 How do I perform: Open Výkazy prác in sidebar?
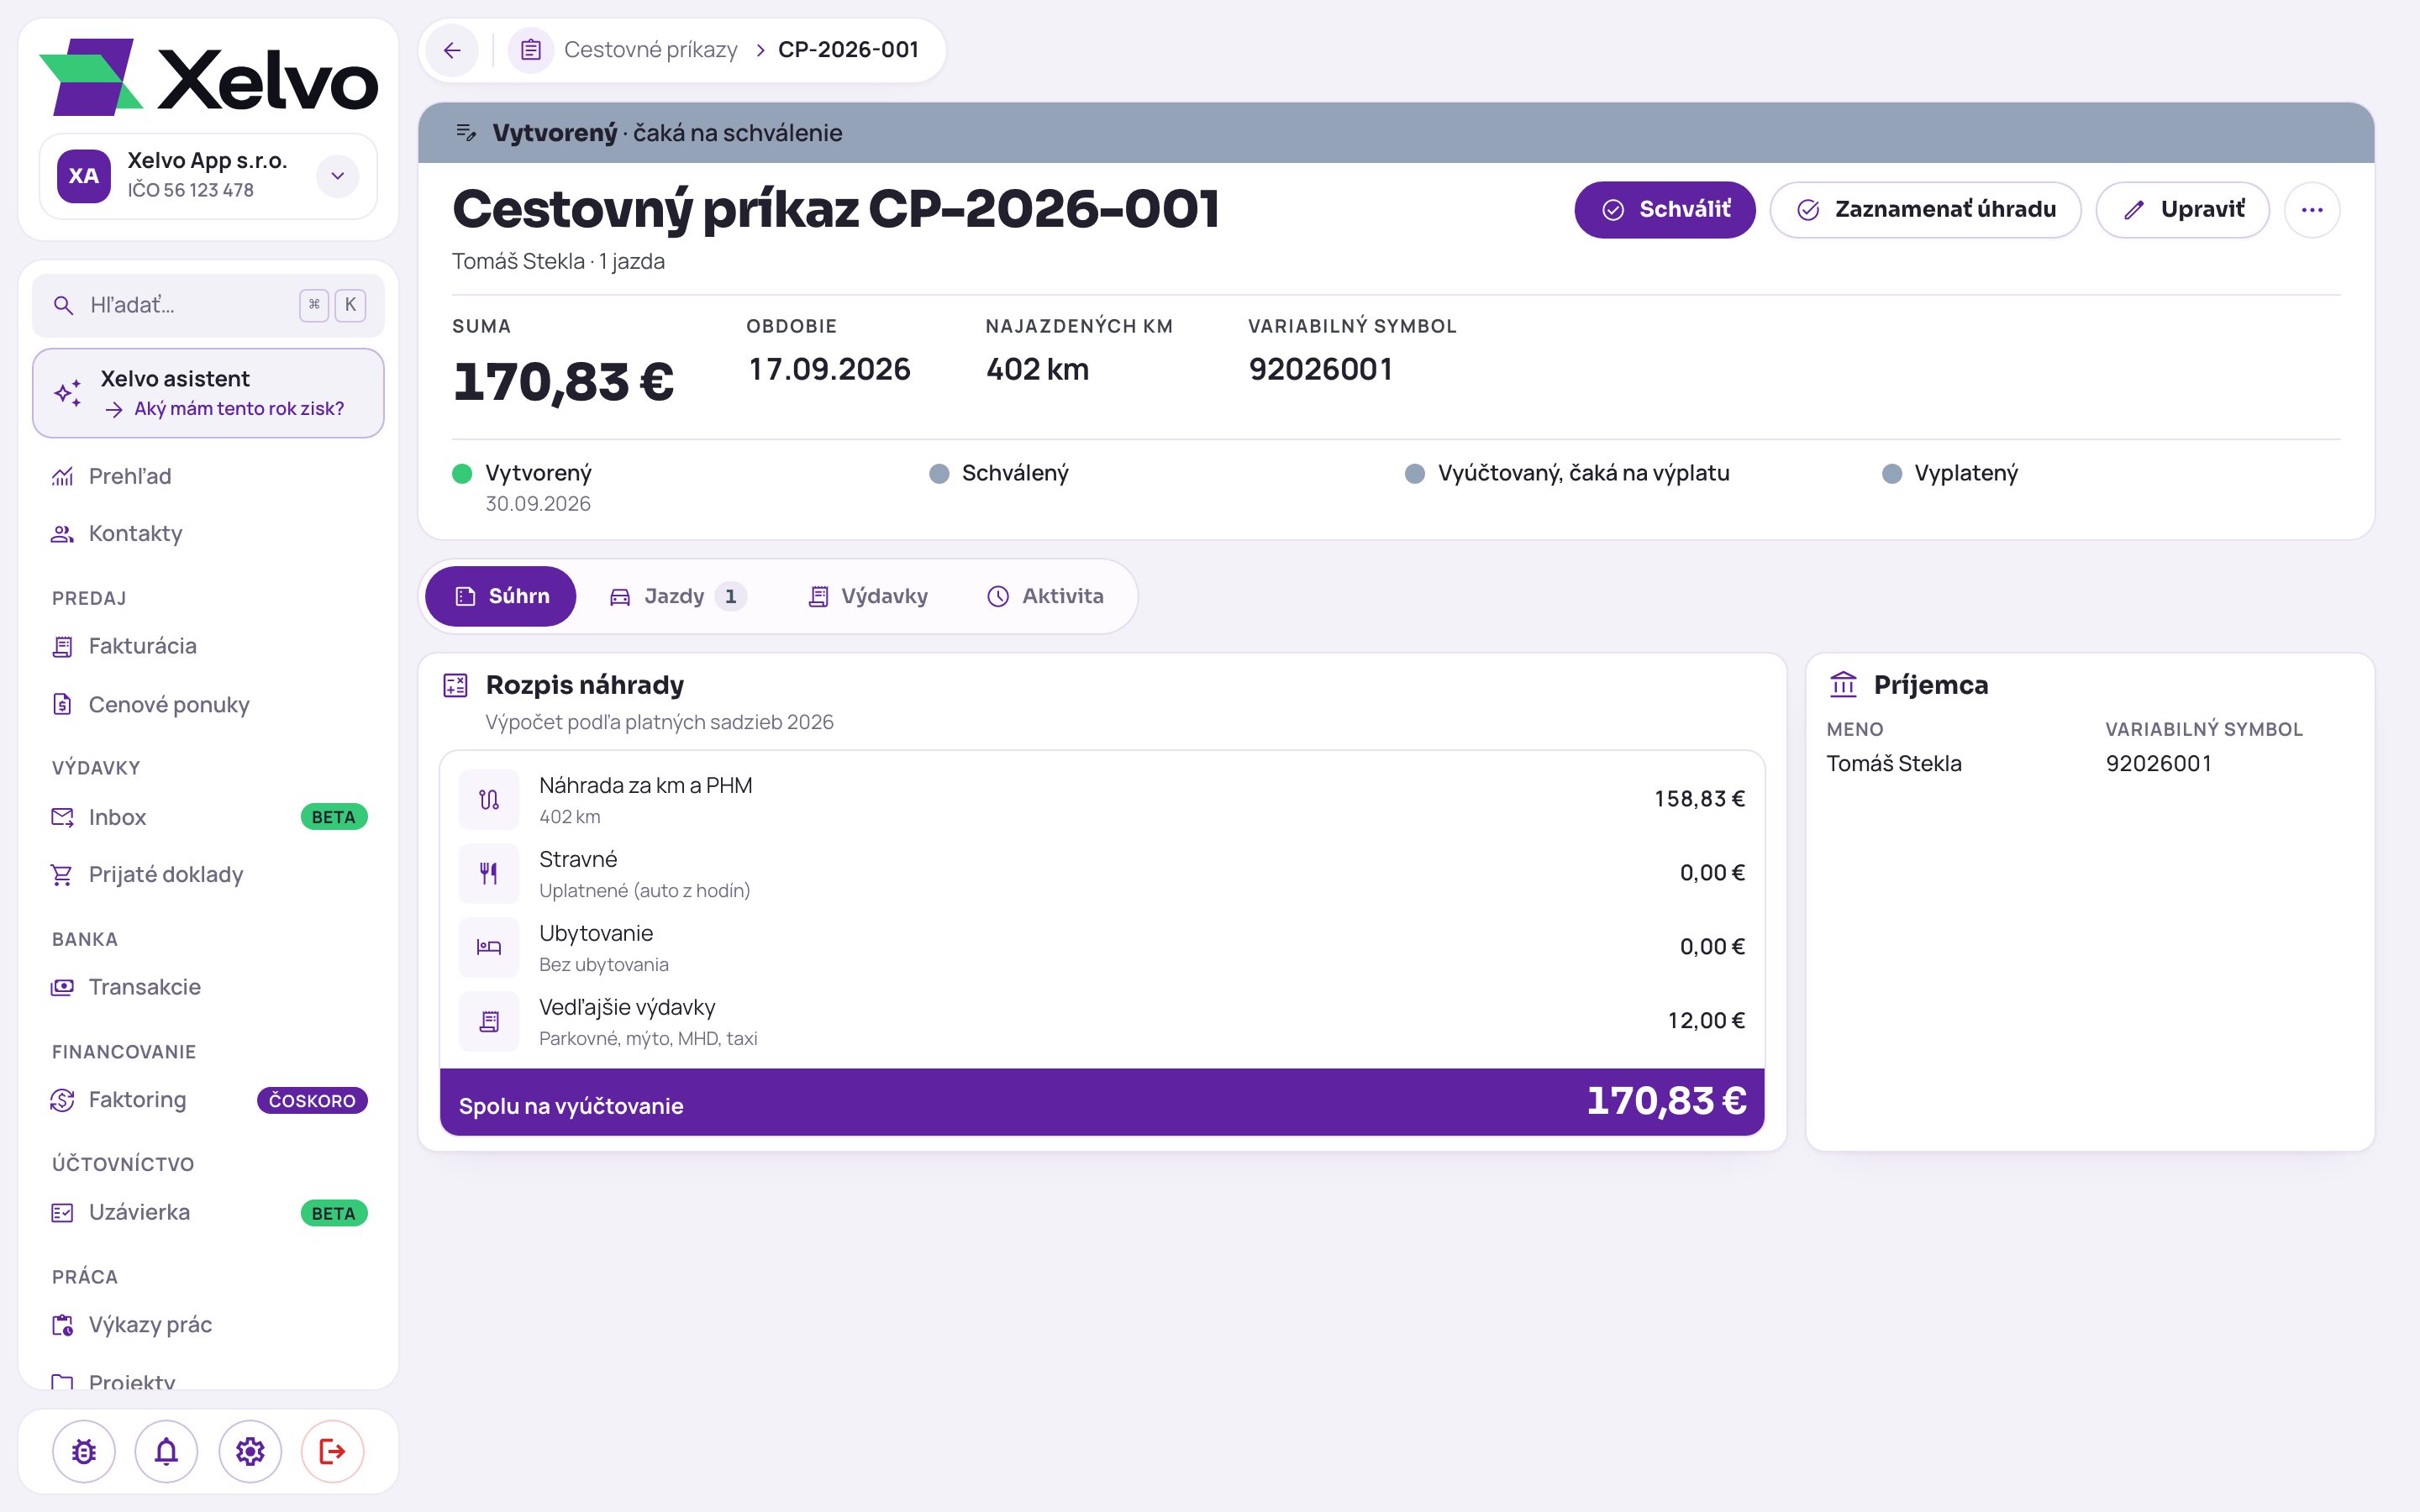pyautogui.click(x=208, y=1325)
